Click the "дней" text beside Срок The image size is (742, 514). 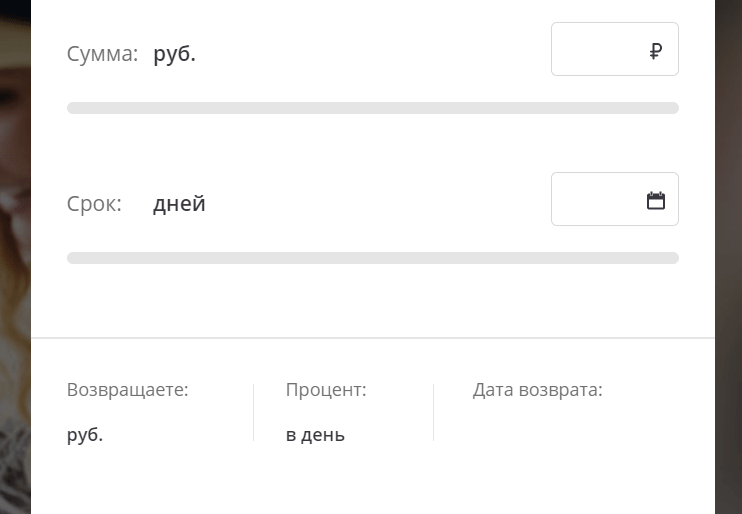click(179, 204)
